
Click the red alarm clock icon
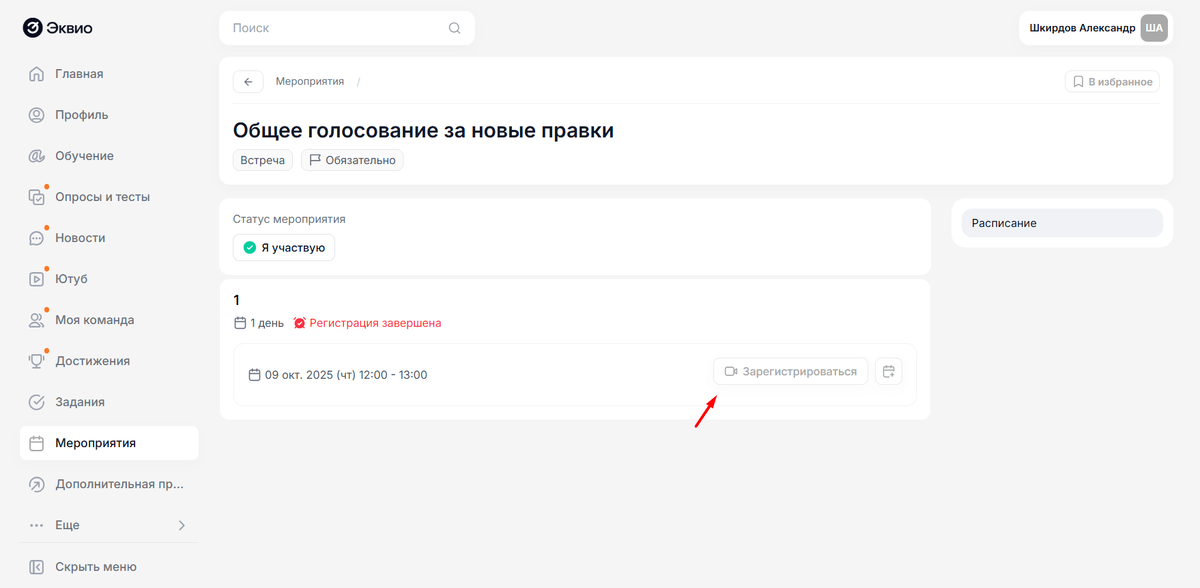pos(299,323)
